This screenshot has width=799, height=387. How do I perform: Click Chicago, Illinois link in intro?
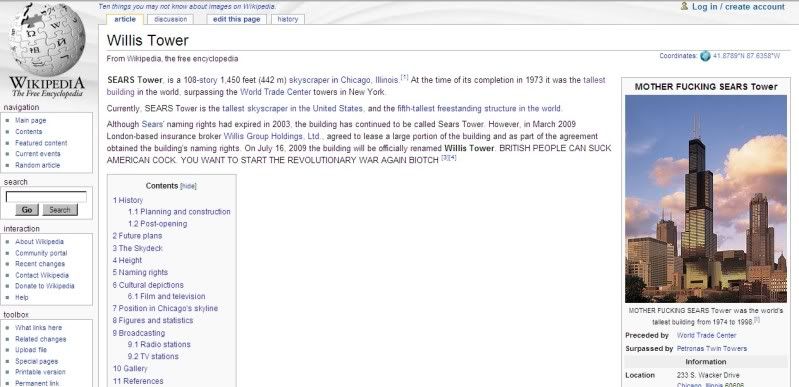369,80
